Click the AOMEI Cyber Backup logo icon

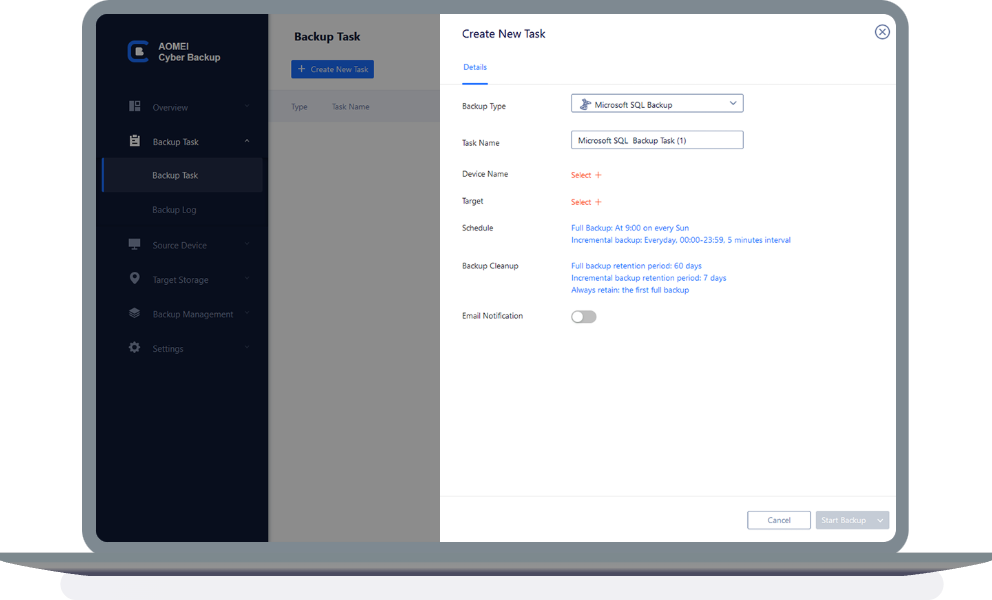click(138, 52)
